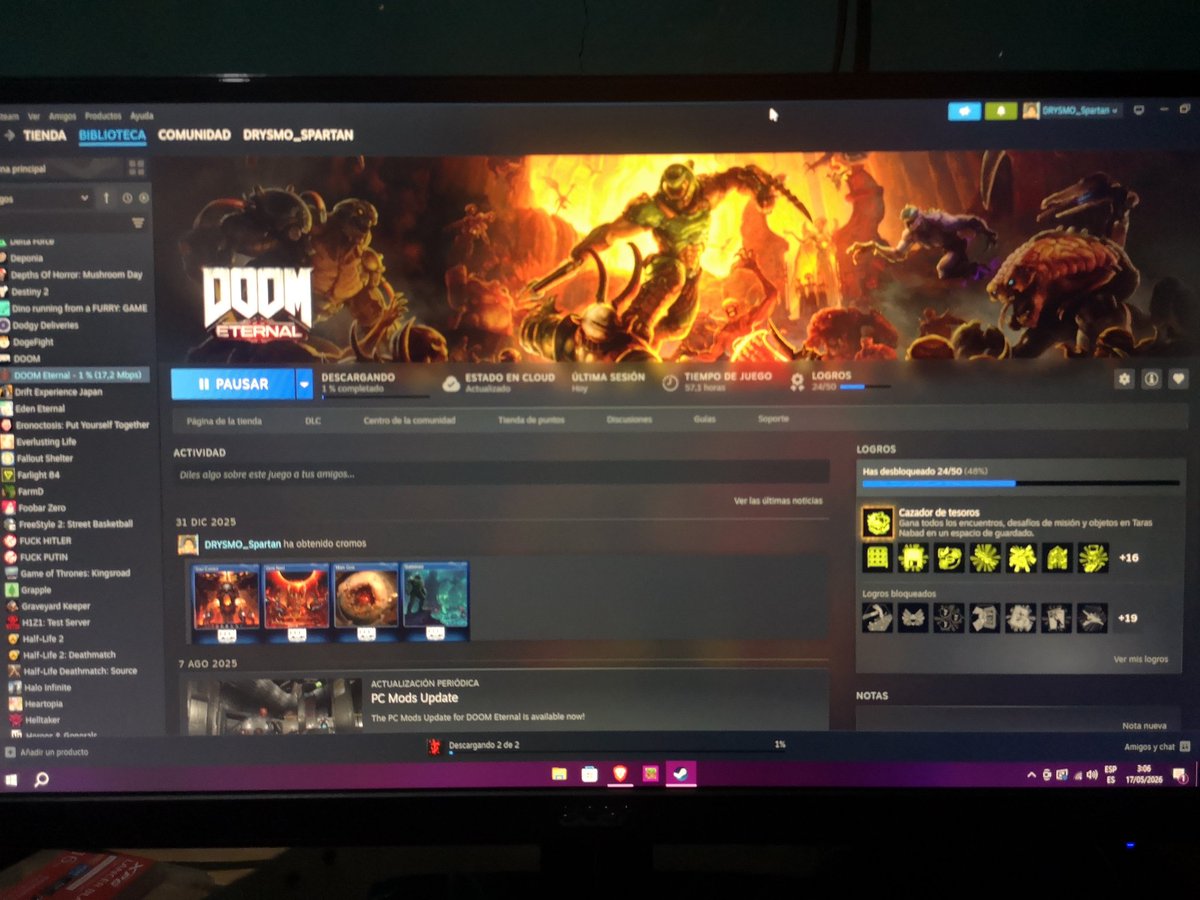The width and height of the screenshot is (1200, 900).
Task: Select the BIBLIOTECA tab
Action: point(112,135)
